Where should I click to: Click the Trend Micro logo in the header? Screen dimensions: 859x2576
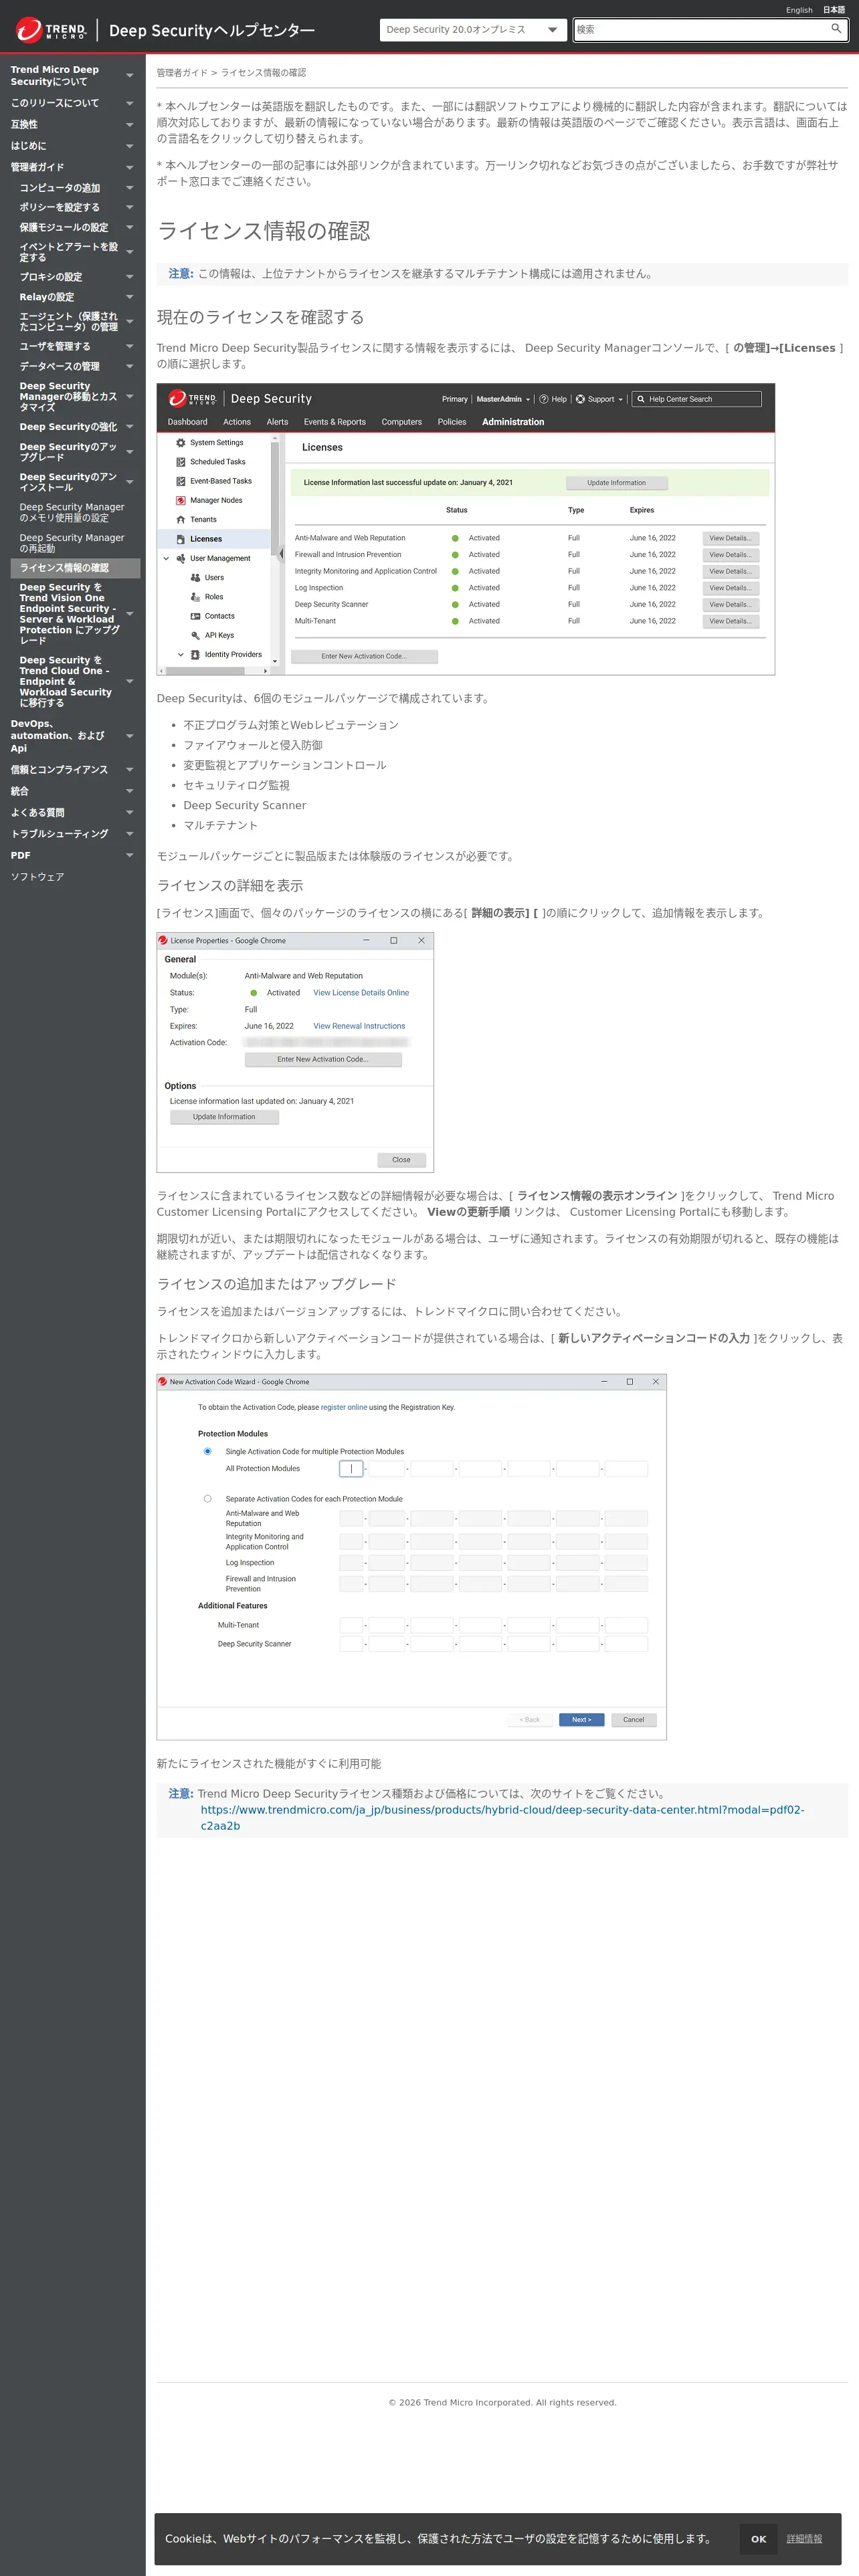pos(51,30)
